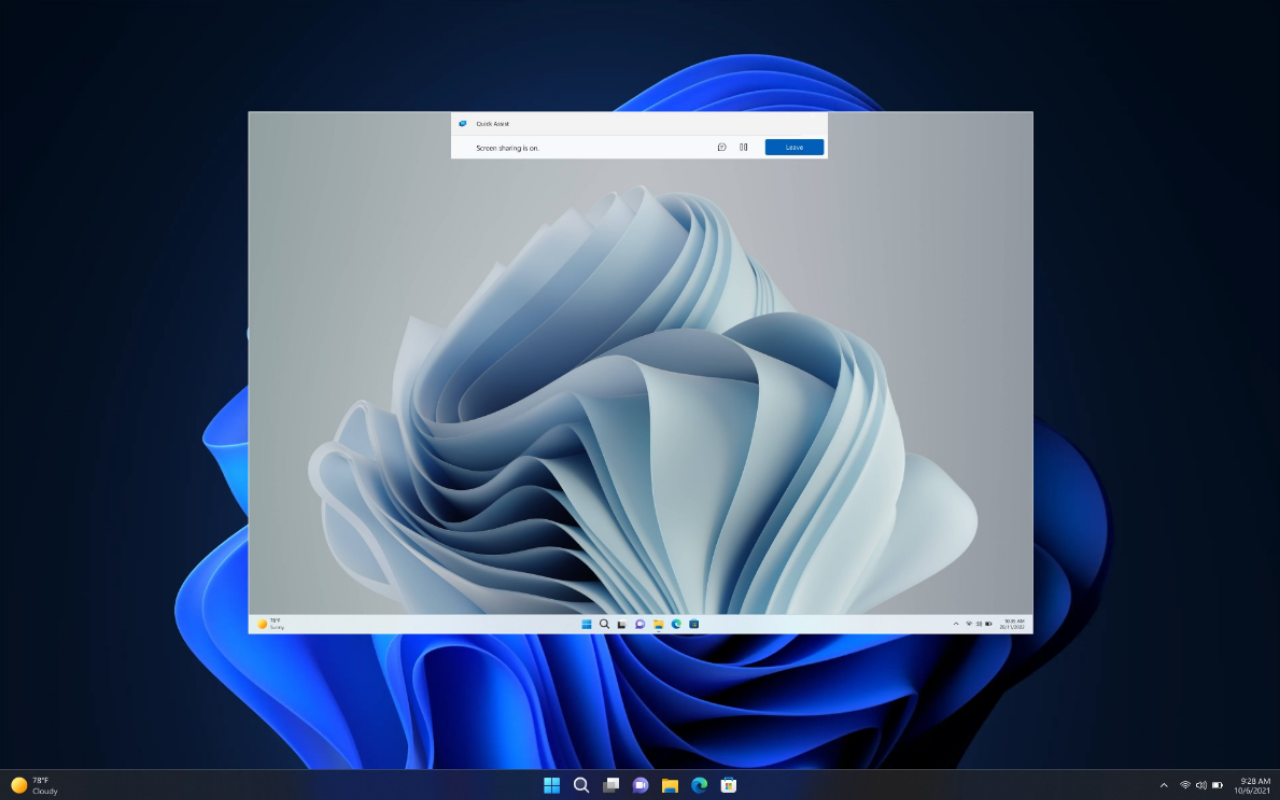Launch Microsoft Edge on local taskbar
The height and width of the screenshot is (800, 1280).
tap(699, 785)
